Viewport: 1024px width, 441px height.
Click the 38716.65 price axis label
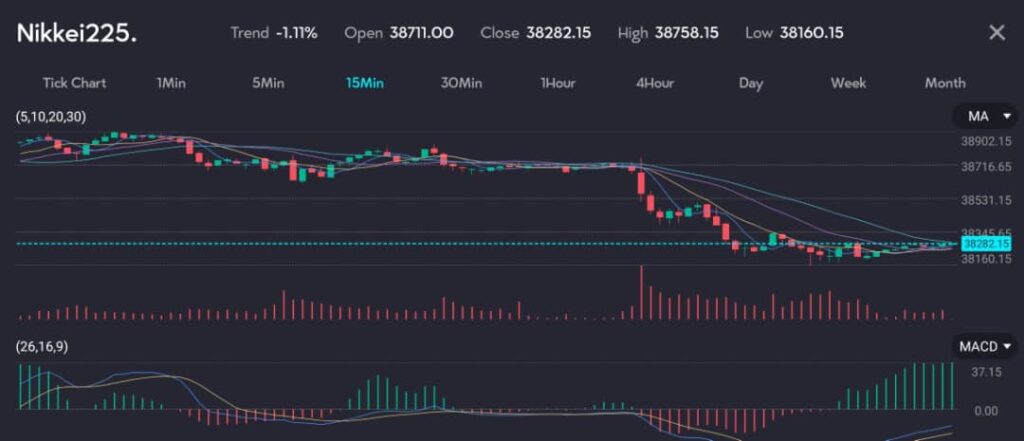click(x=983, y=166)
